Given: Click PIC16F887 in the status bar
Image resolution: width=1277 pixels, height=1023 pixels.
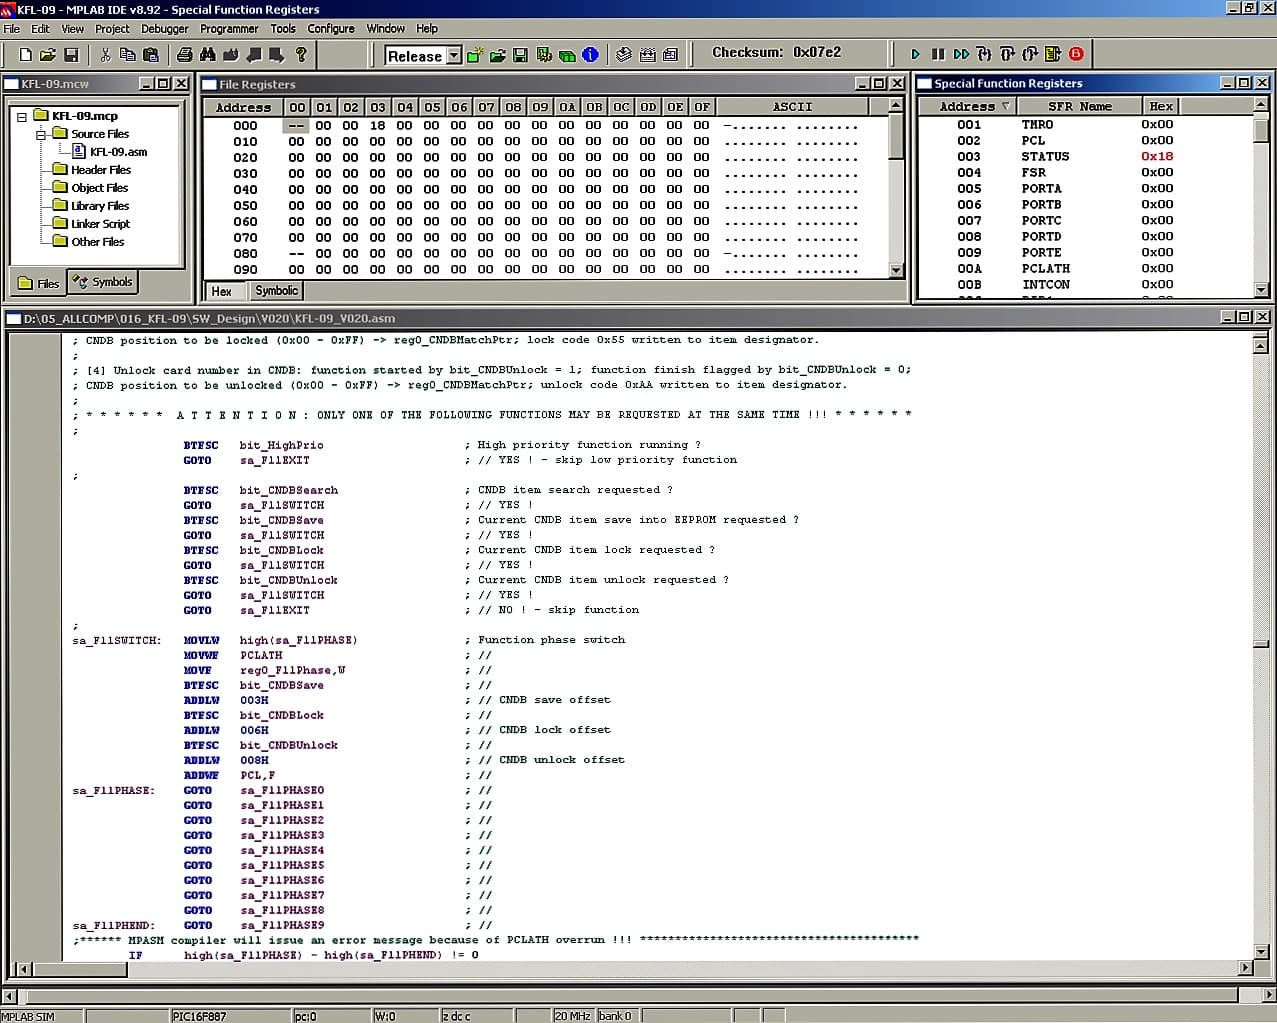Looking at the screenshot, I should pos(199,1016).
